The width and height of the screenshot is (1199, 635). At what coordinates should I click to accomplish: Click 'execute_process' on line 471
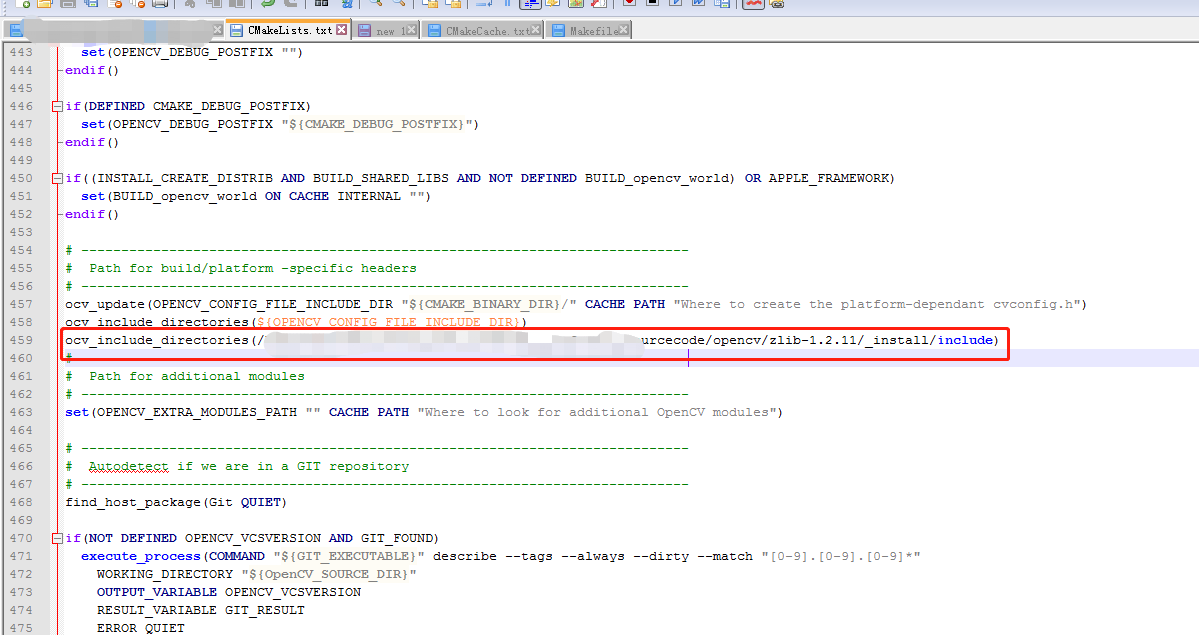point(141,557)
